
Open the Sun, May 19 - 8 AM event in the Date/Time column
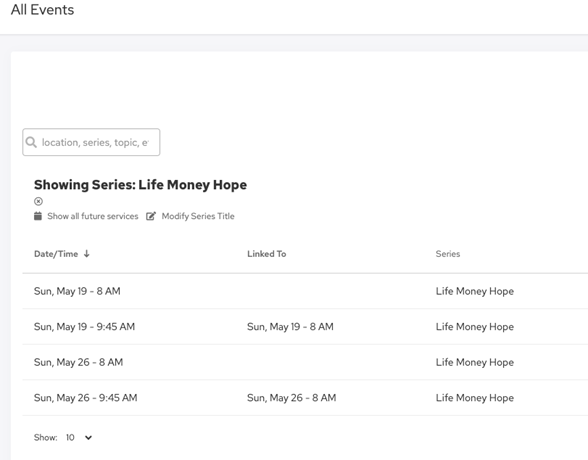pyautogui.click(x=77, y=291)
